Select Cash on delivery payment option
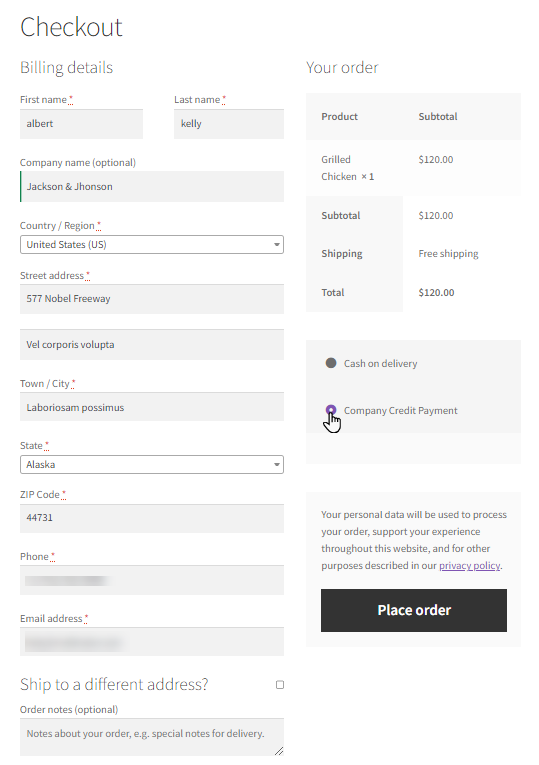The image size is (539, 765). pos(331,363)
